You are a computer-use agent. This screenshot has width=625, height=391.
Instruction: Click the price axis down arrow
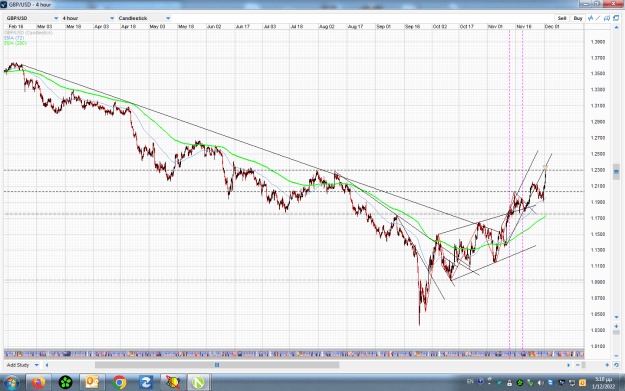(616, 317)
